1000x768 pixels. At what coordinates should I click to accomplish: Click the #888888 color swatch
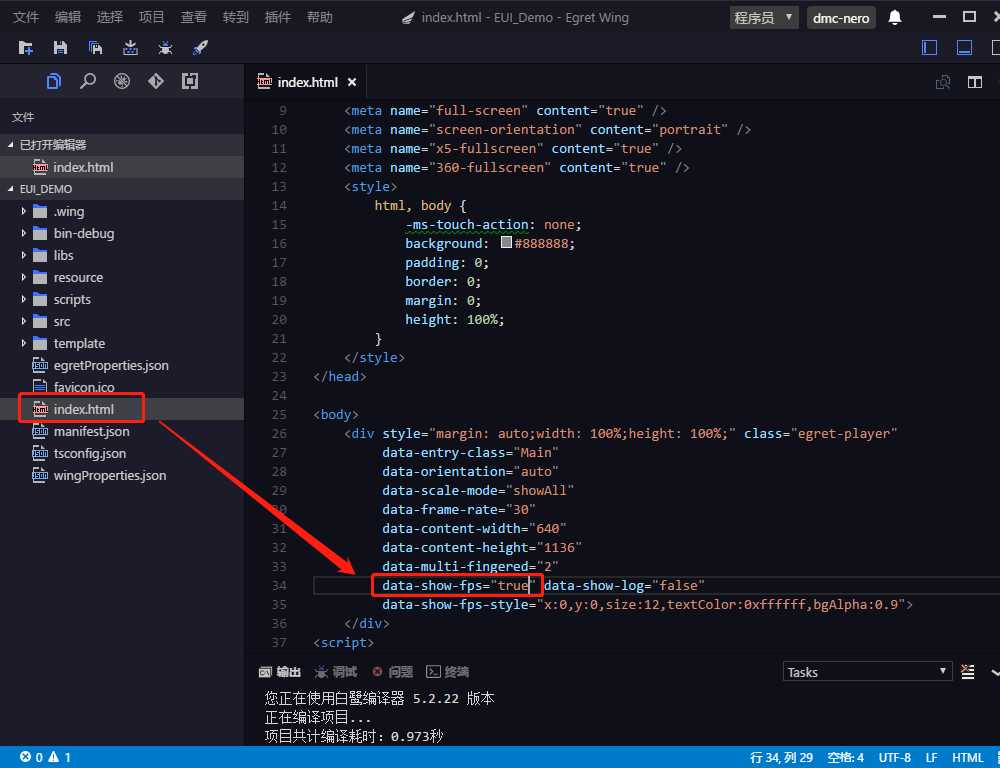pos(506,242)
